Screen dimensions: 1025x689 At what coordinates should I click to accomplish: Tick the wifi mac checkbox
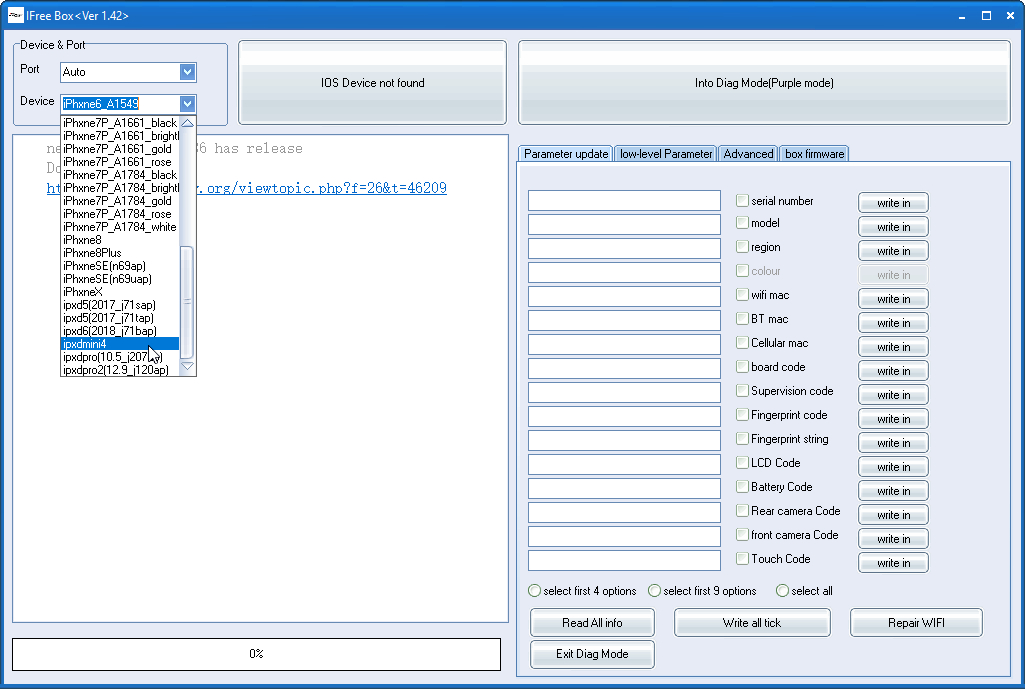click(742, 294)
